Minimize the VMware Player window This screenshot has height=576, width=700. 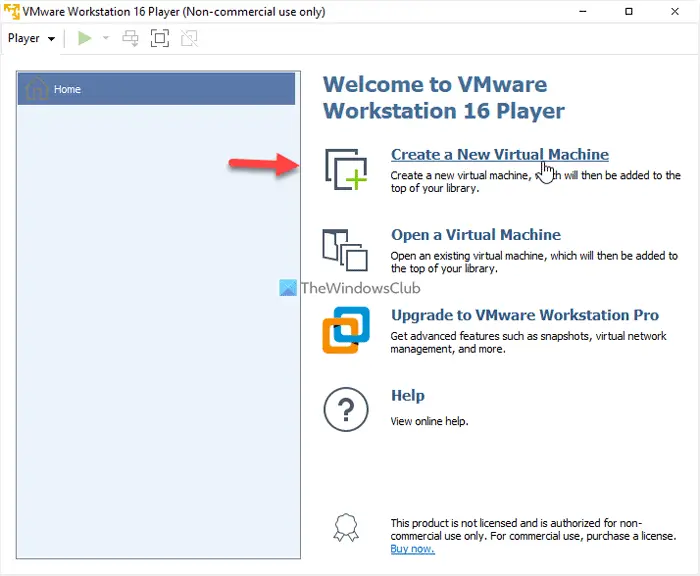pyautogui.click(x=583, y=12)
